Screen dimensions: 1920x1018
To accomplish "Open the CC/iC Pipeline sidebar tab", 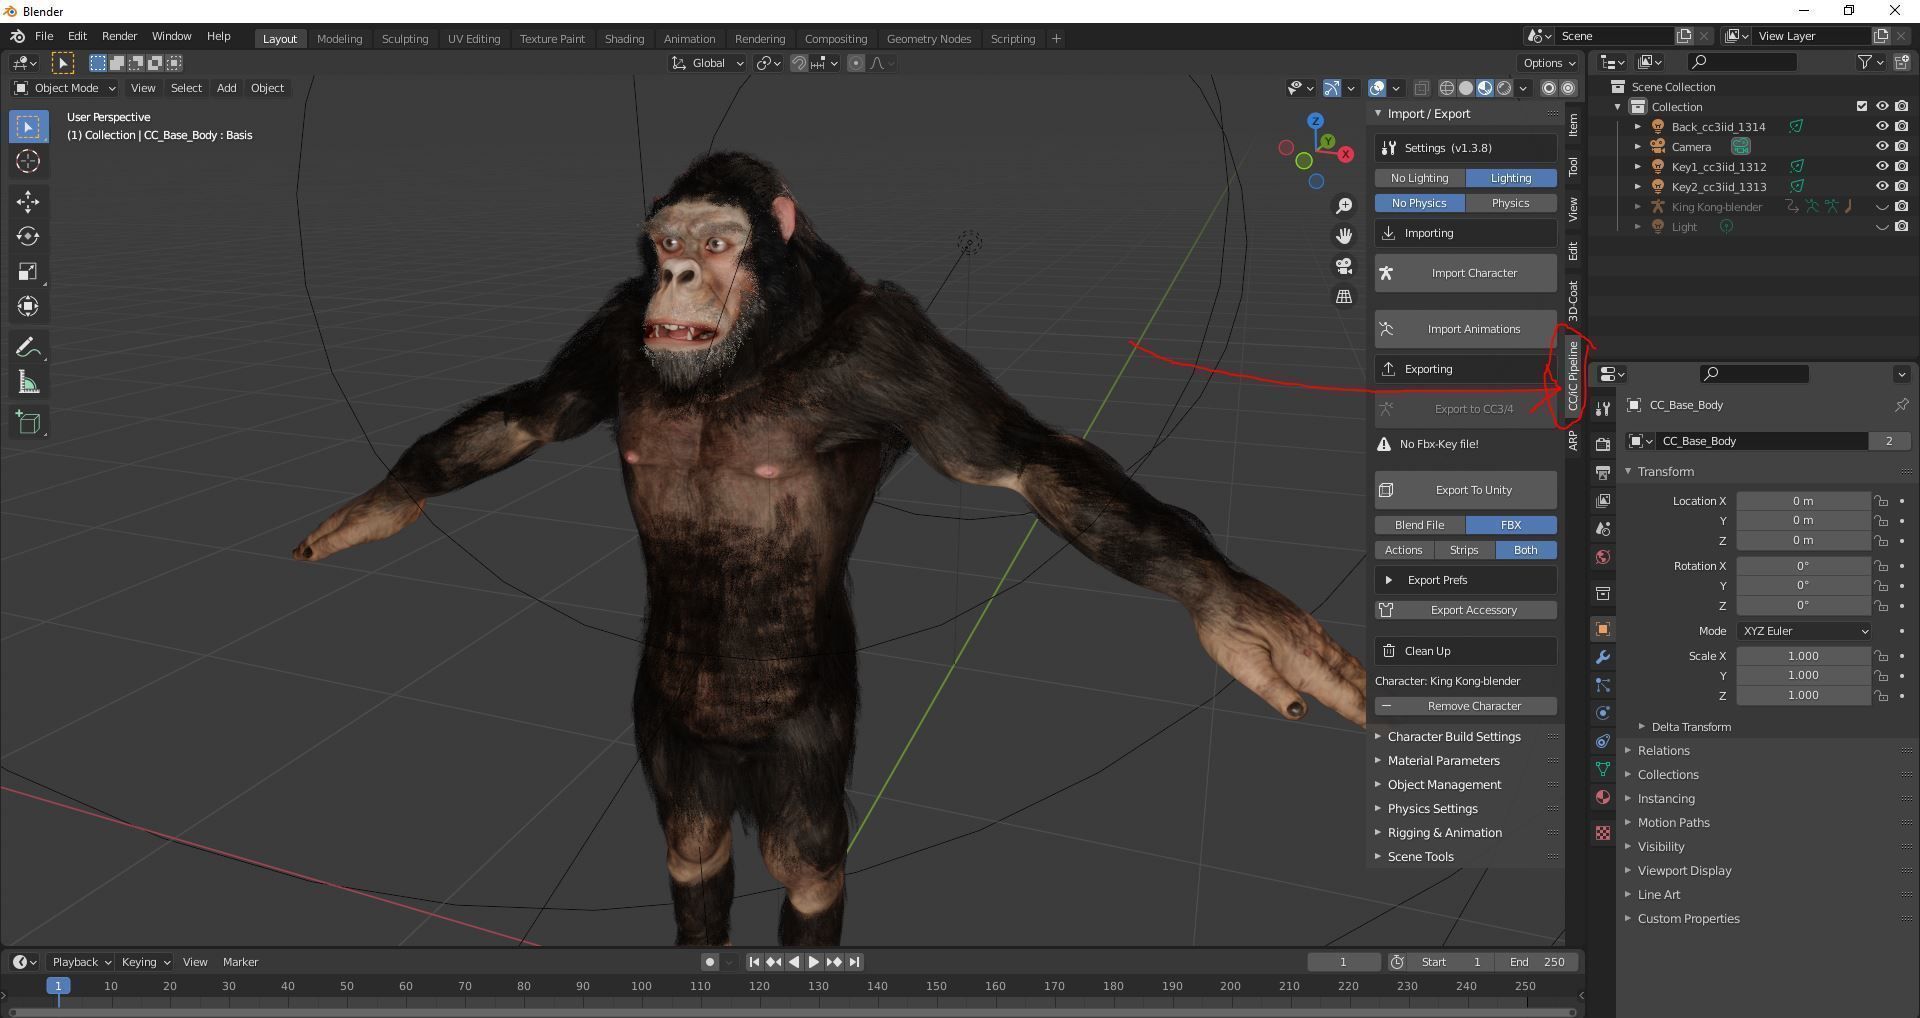I will [x=1573, y=375].
